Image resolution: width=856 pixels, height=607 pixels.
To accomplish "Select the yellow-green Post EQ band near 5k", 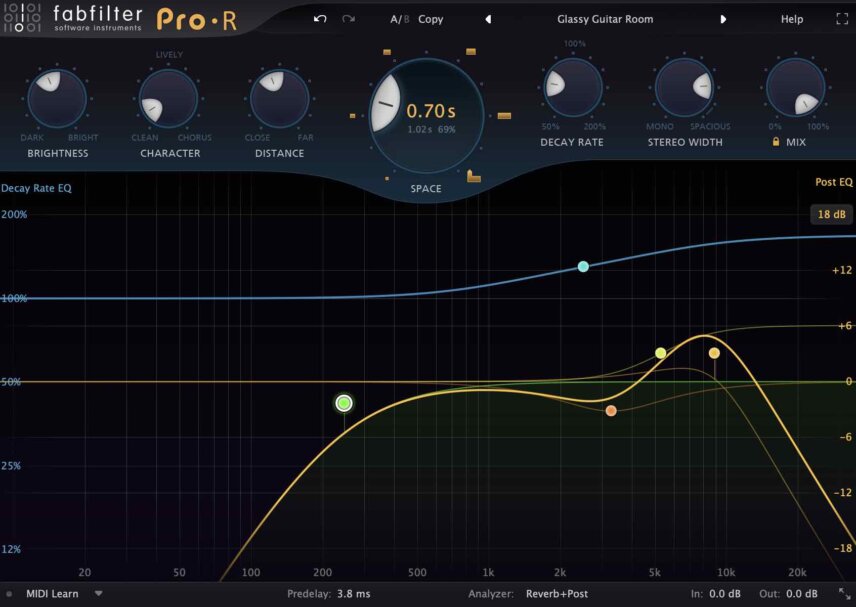I will pyautogui.click(x=661, y=353).
